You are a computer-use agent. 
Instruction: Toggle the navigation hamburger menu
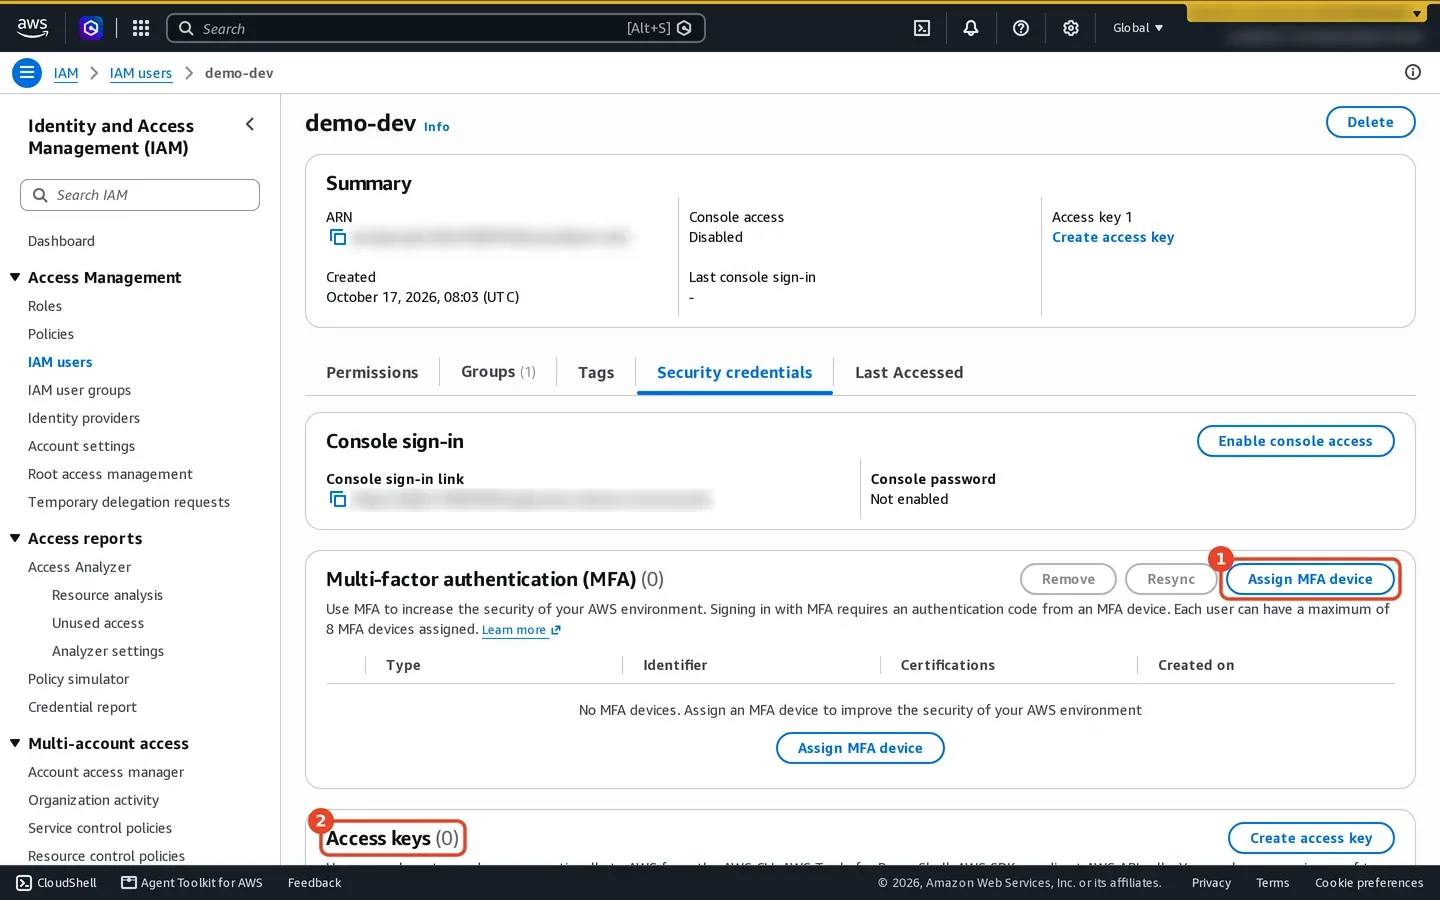coord(27,73)
